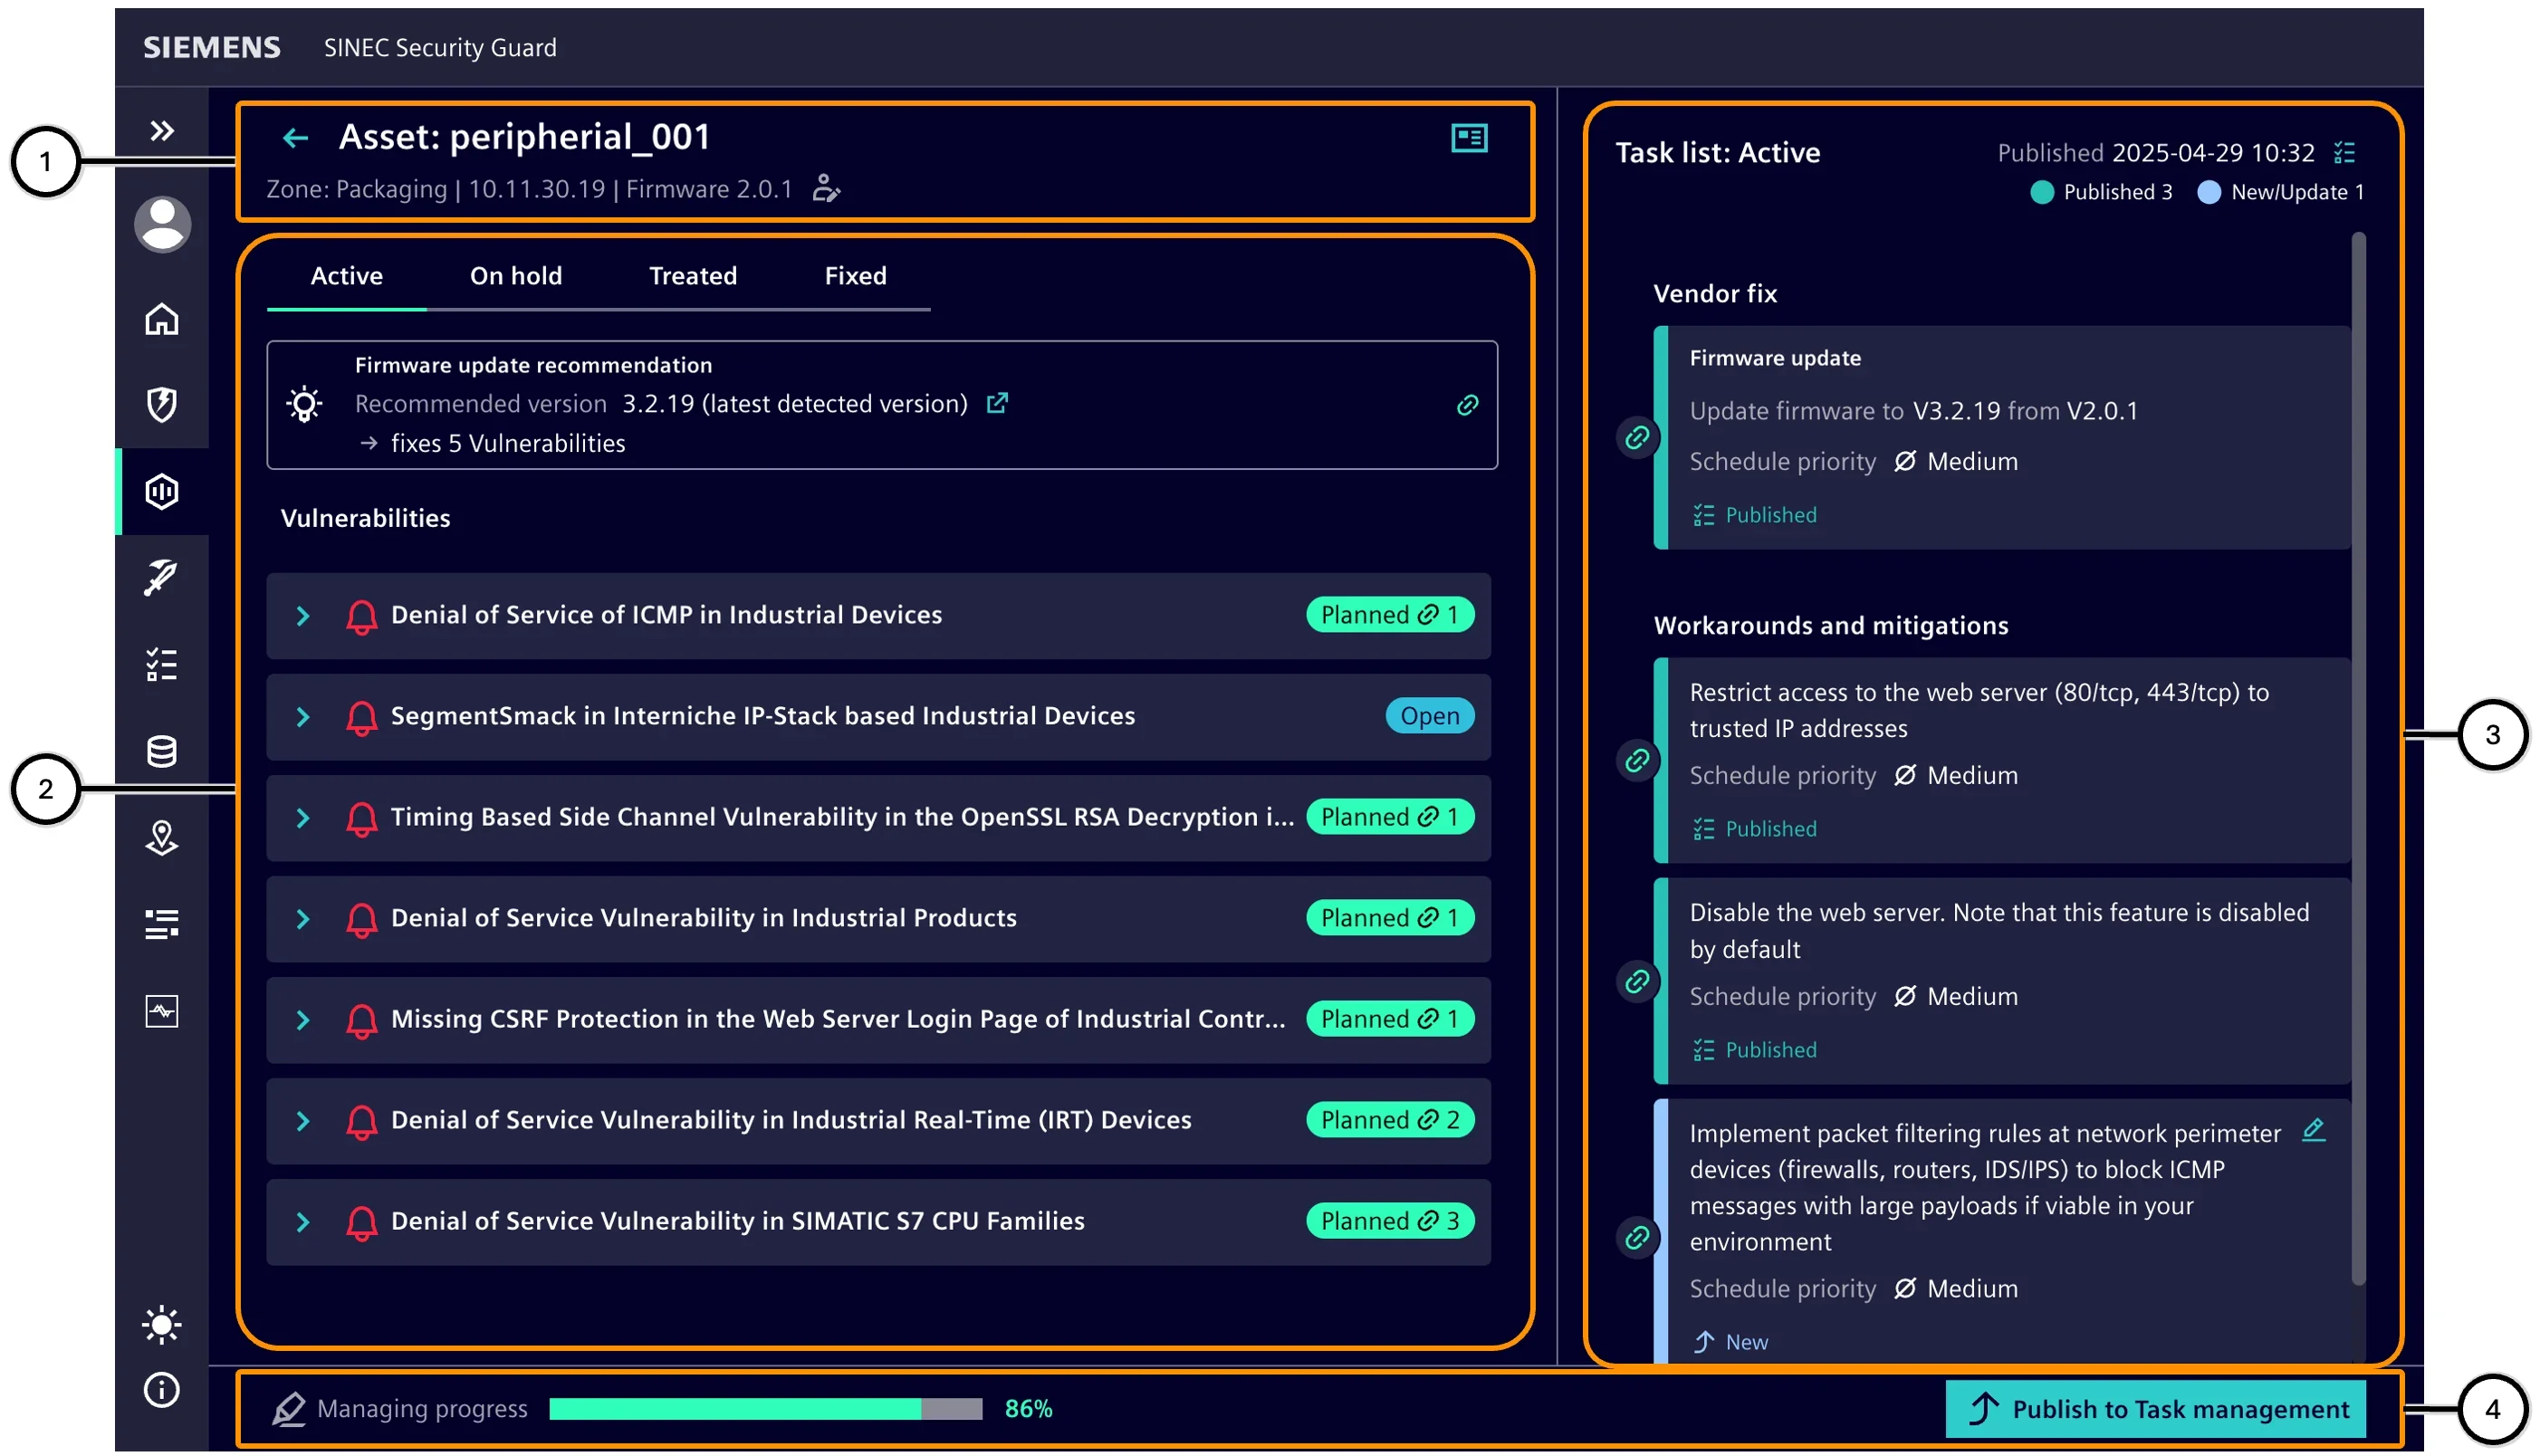Click the Open status badge on SegmentSmack
Viewport: 2540px width, 1456px height.
coord(1430,716)
